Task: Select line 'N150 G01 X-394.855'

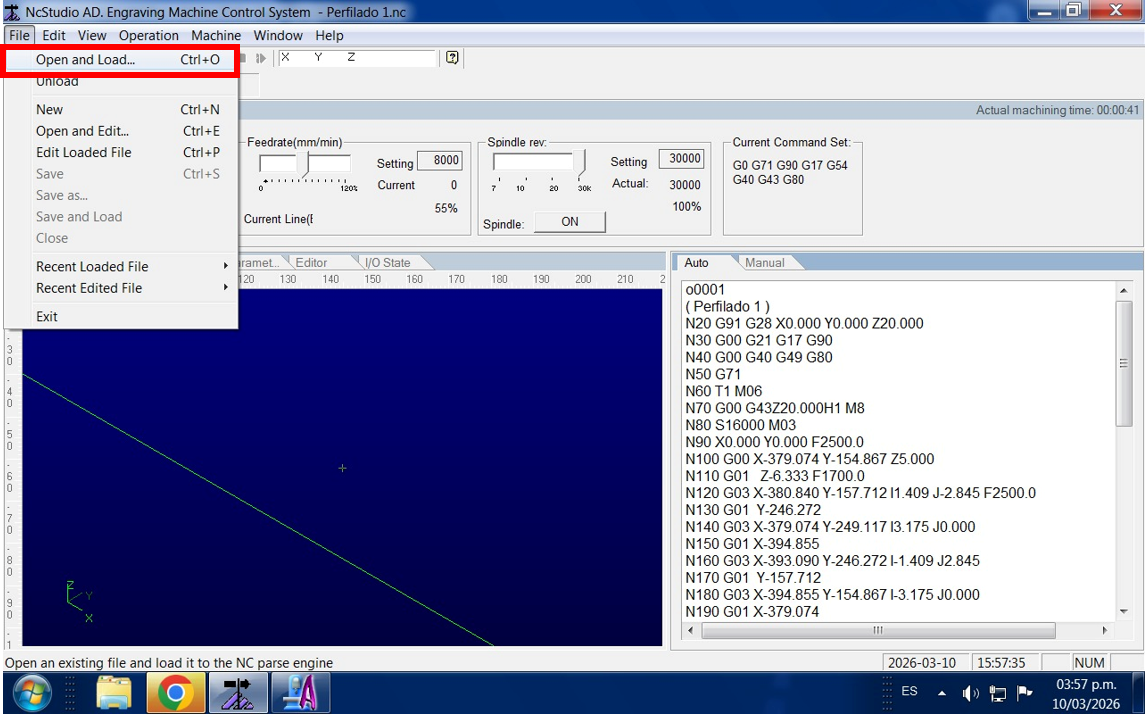Action: [752, 544]
